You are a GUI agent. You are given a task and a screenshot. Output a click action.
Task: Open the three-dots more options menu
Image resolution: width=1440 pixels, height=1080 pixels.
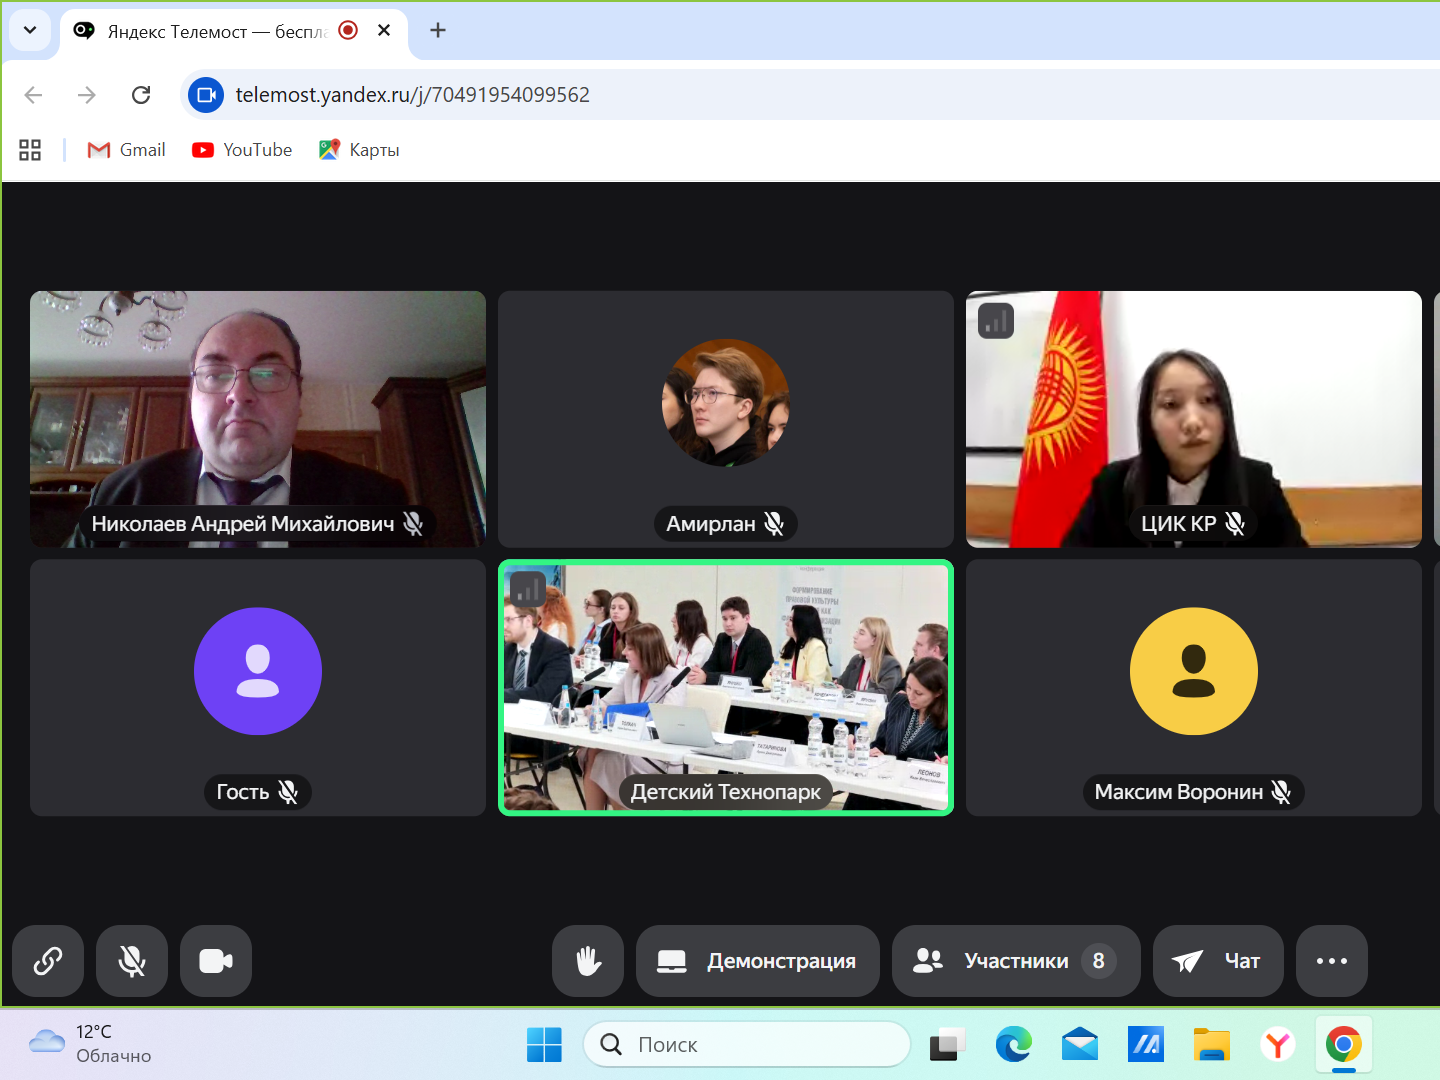pyautogui.click(x=1331, y=961)
